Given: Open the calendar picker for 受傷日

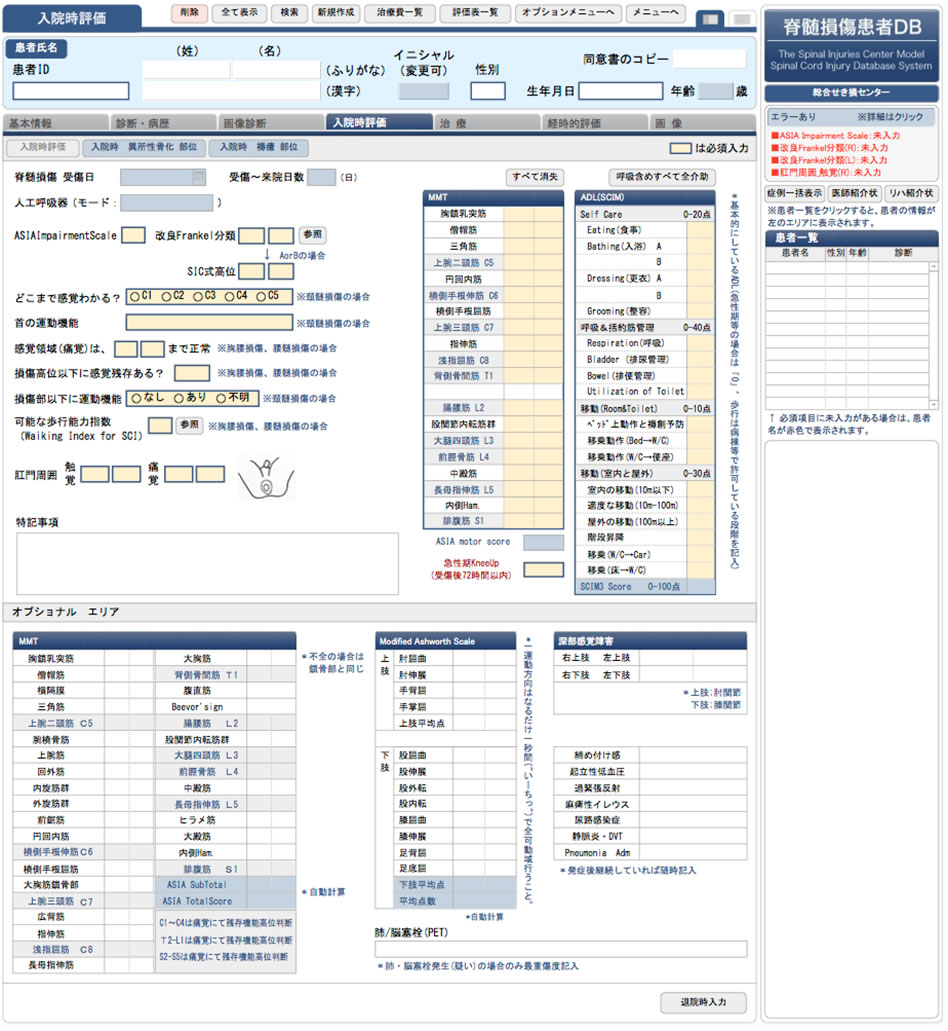Looking at the screenshot, I should click(199, 177).
